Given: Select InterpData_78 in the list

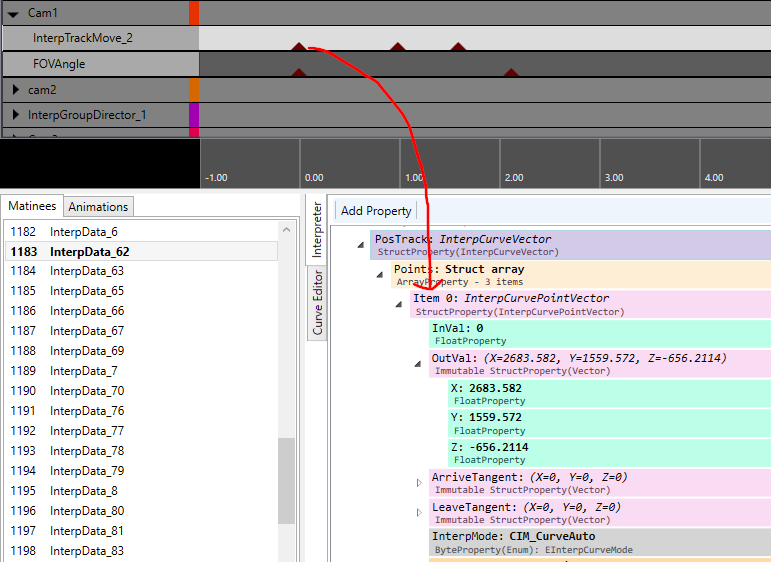Looking at the screenshot, I should (142, 451).
